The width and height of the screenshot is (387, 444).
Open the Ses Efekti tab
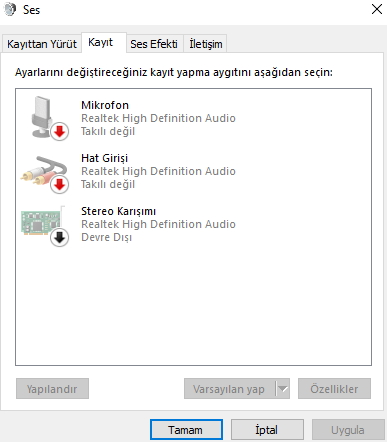pos(154,44)
